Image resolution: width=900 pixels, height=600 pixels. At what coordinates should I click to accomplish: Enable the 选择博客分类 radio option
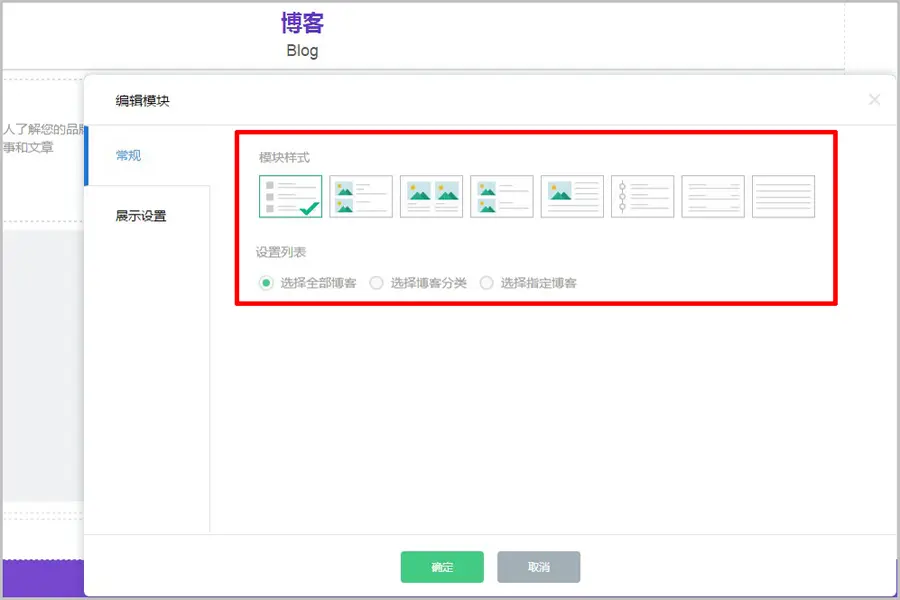coord(377,283)
